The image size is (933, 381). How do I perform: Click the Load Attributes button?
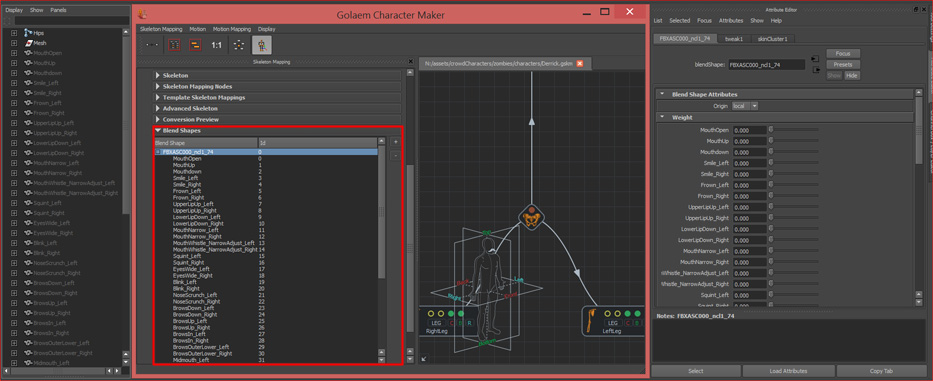(x=788, y=371)
